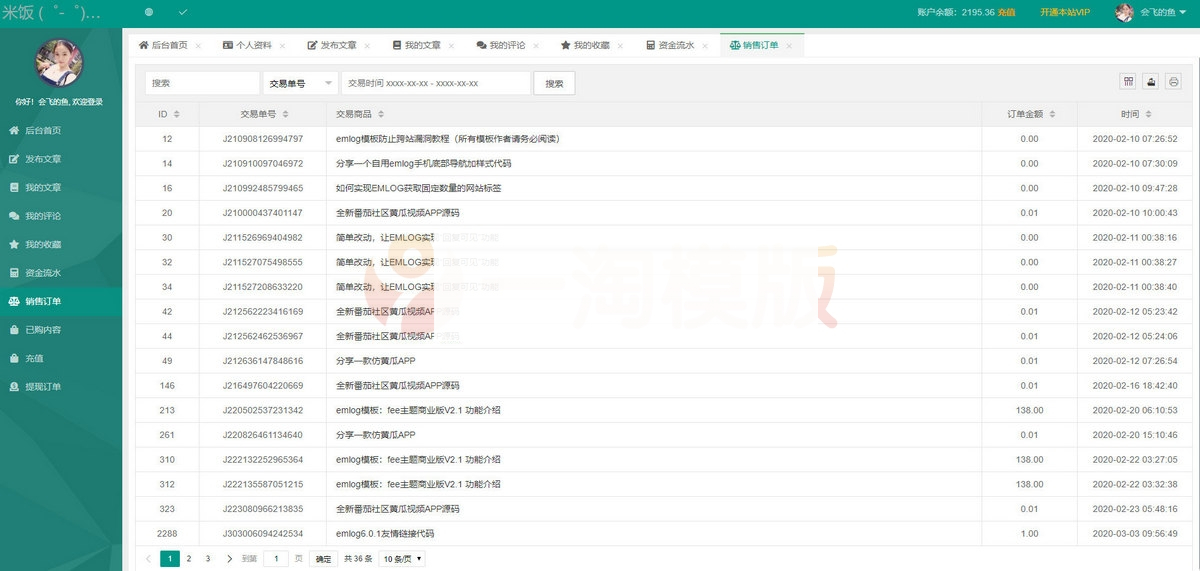Viewport: 1200px width, 571px height.
Task: Click the globe icon in top header
Action: (x=149, y=12)
